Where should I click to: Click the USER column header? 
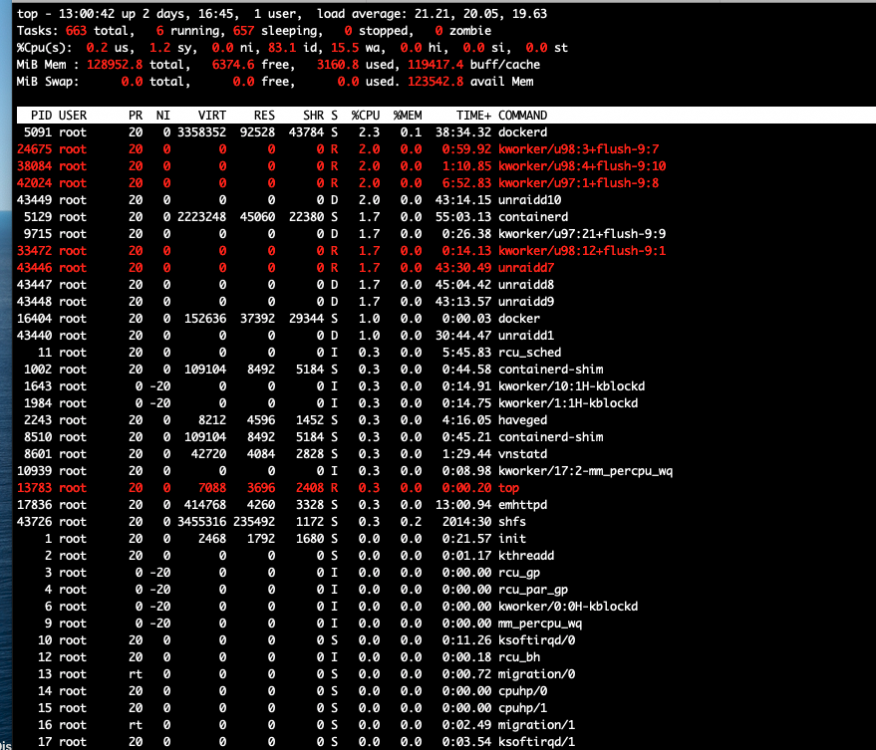[73, 115]
